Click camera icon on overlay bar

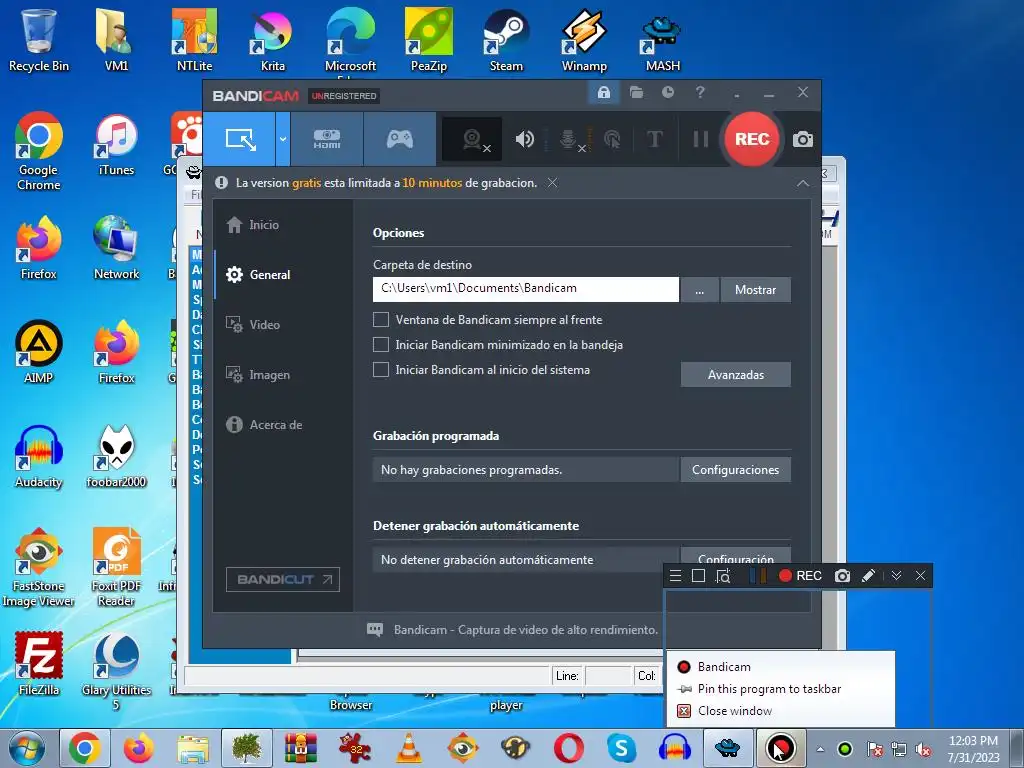coord(842,575)
